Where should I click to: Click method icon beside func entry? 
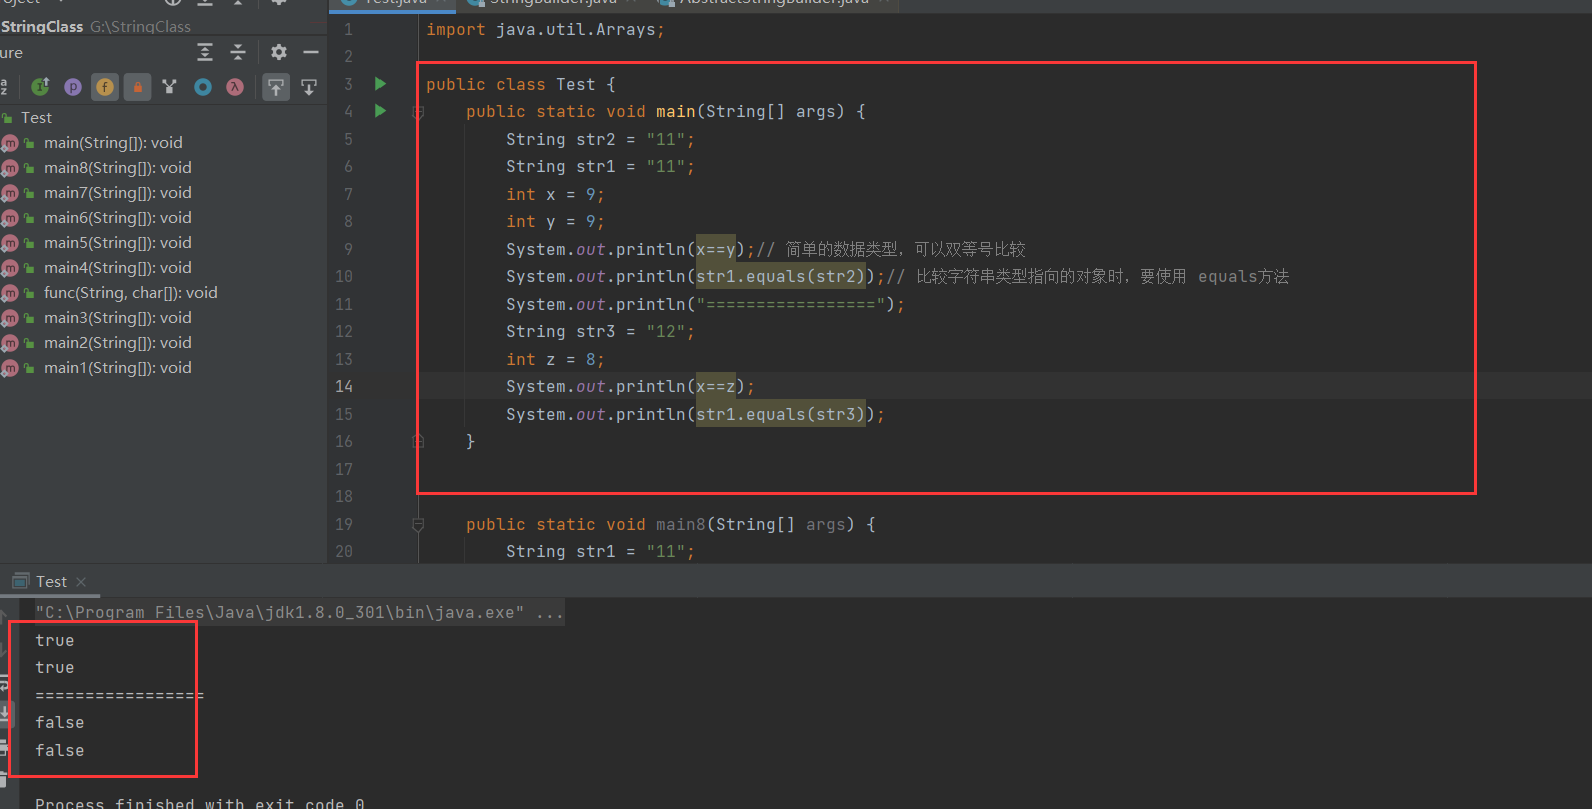tap(9, 293)
